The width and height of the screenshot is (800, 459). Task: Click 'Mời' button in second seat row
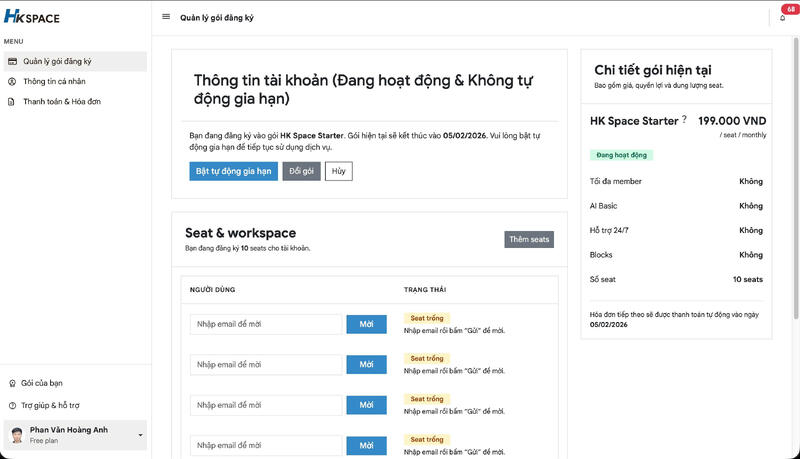pyautogui.click(x=366, y=365)
